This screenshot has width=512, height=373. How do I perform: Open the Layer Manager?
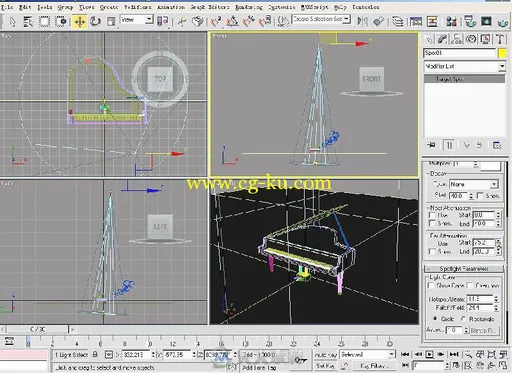click(397, 22)
